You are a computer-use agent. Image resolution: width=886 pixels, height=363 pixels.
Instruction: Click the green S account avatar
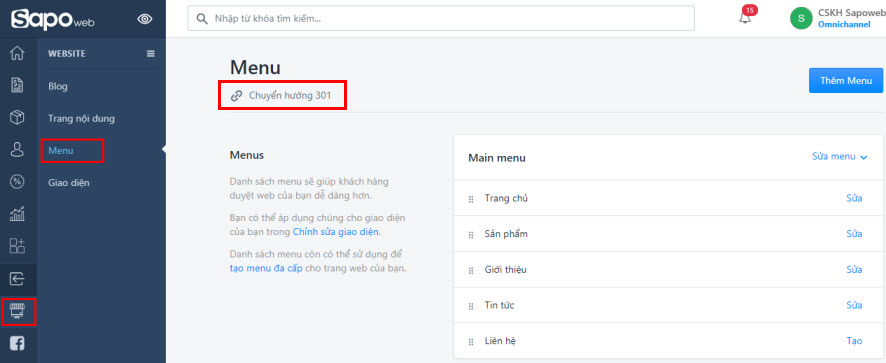pyautogui.click(x=801, y=18)
